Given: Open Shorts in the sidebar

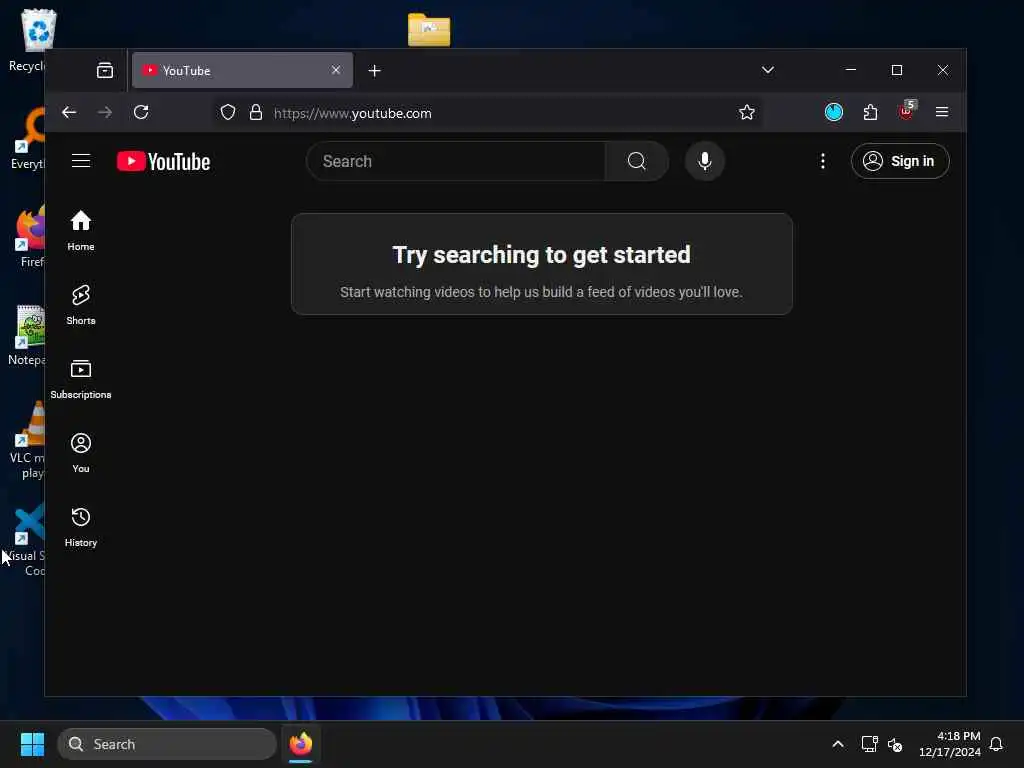Looking at the screenshot, I should point(81,304).
